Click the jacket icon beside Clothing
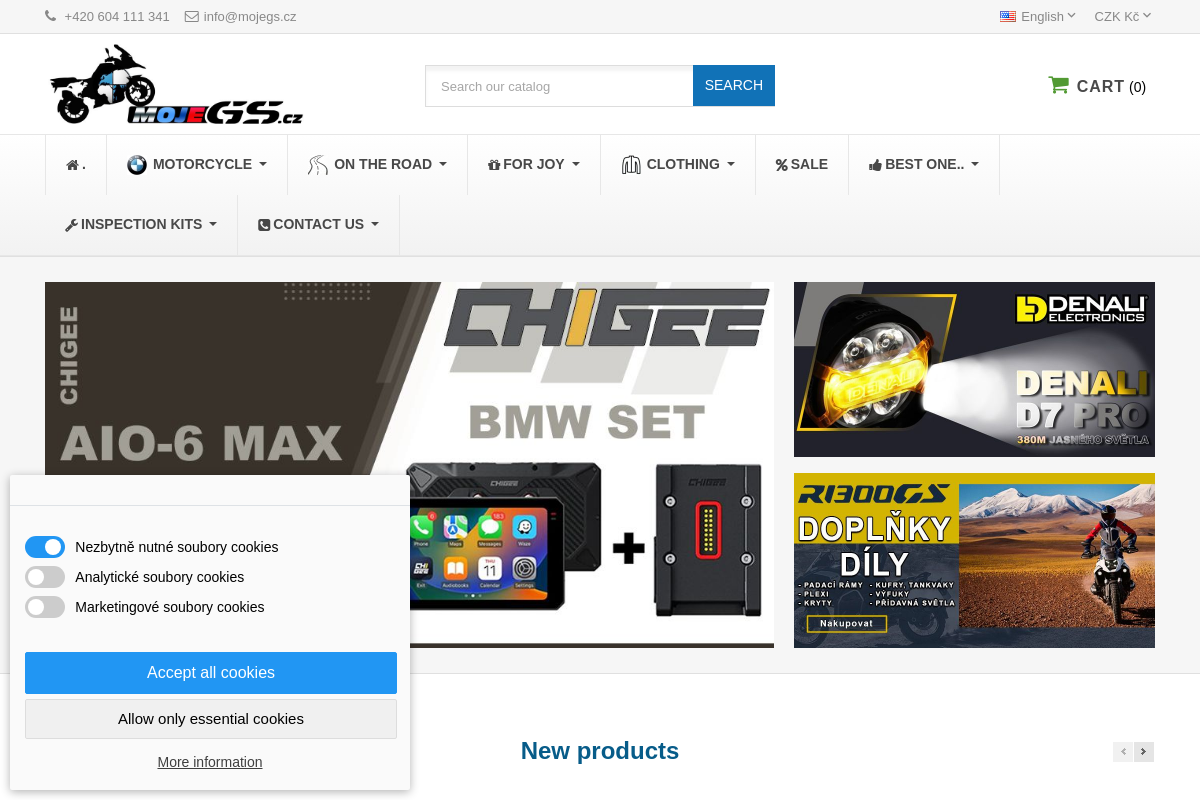 (631, 165)
